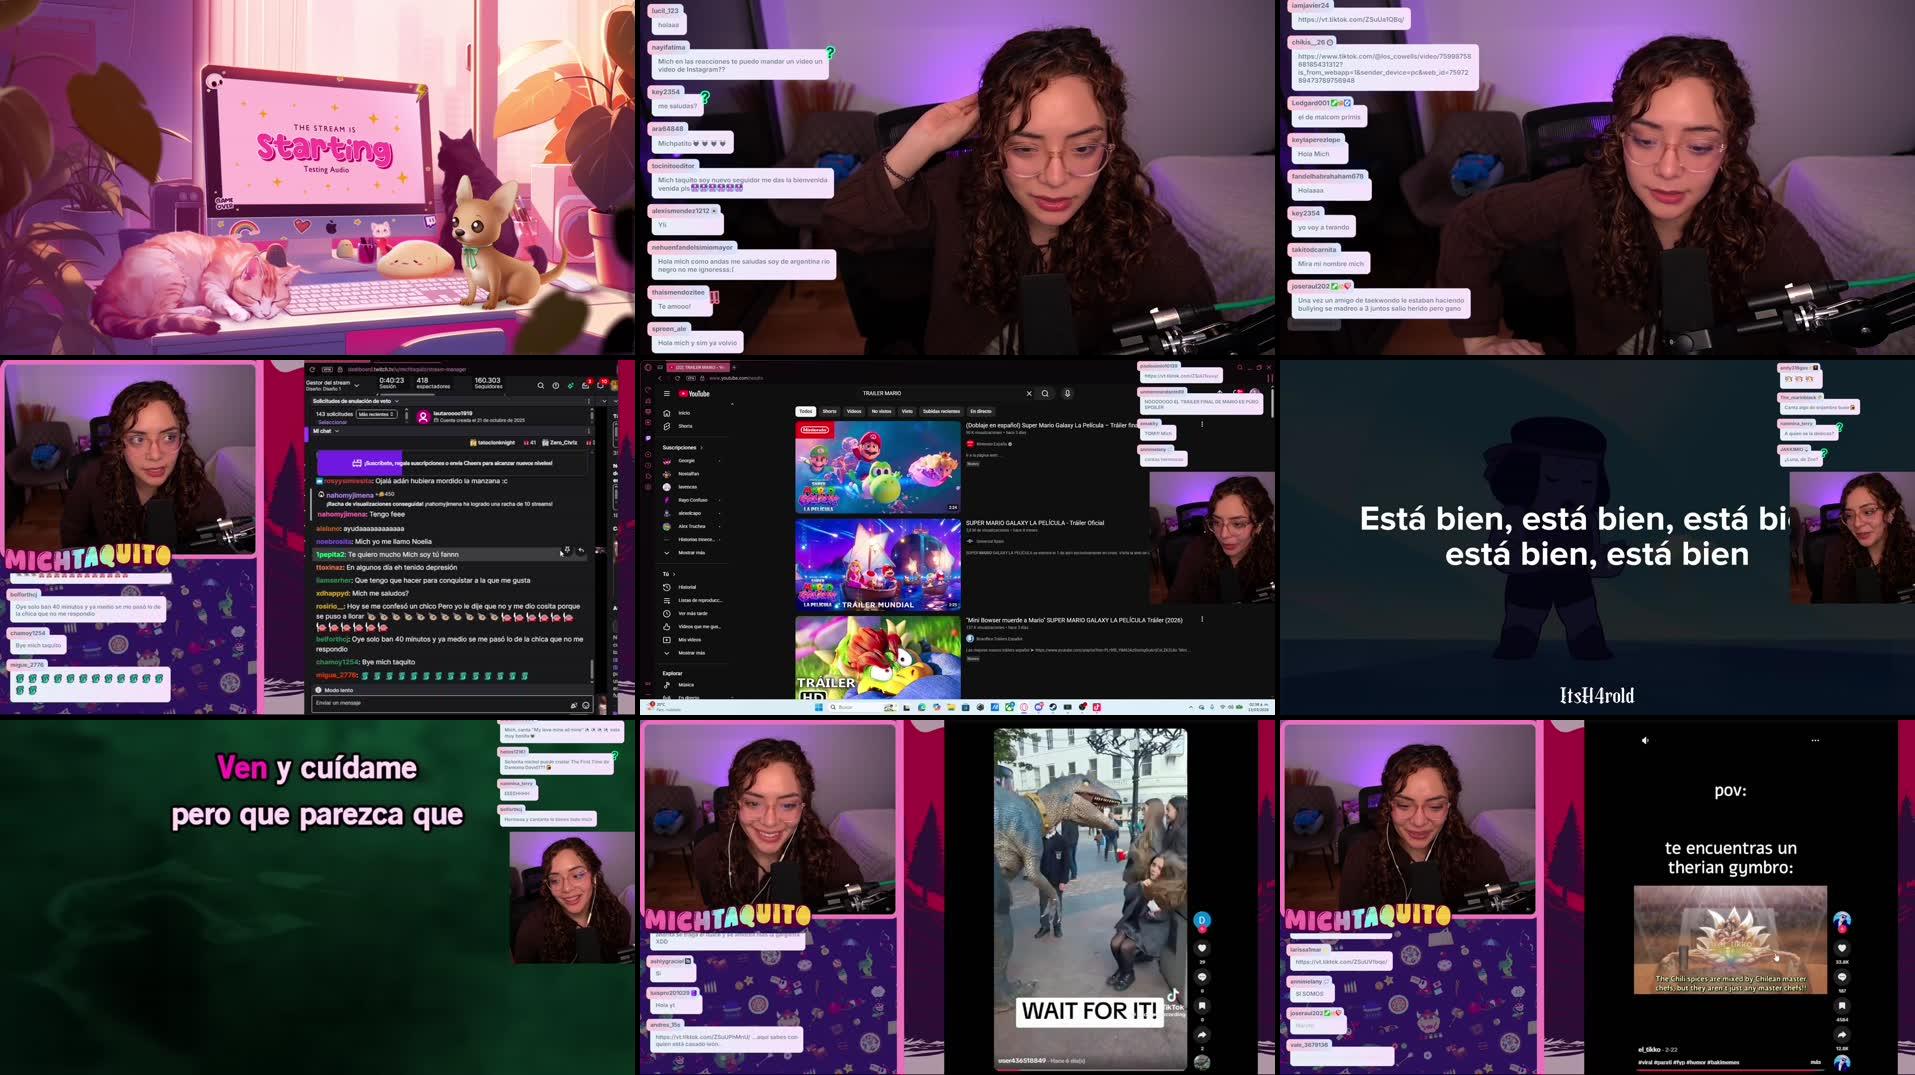The image size is (1915, 1075).
Task: Open the TikTok comments bubble icon
Action: (x=1202, y=977)
